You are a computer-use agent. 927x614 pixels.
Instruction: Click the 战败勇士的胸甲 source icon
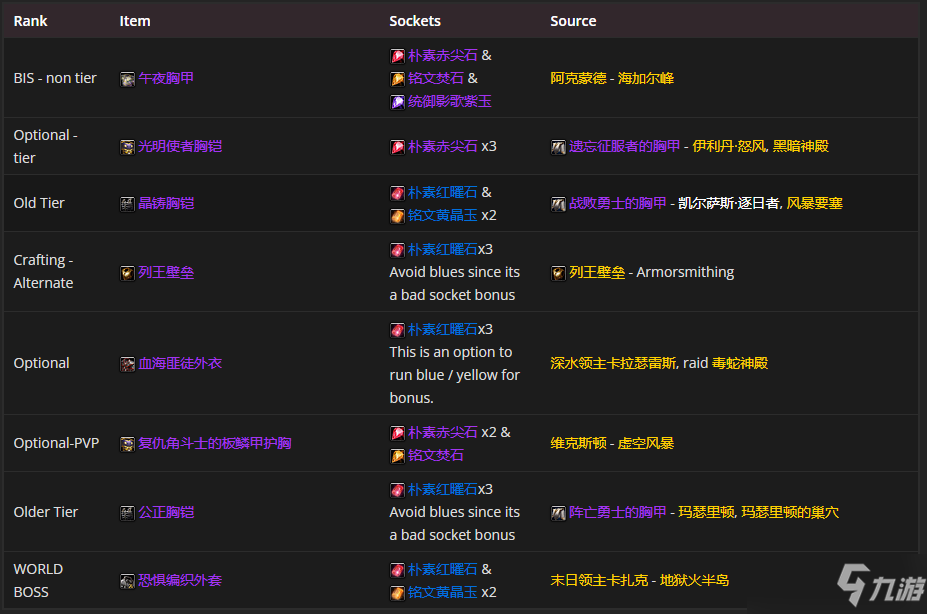click(558, 203)
